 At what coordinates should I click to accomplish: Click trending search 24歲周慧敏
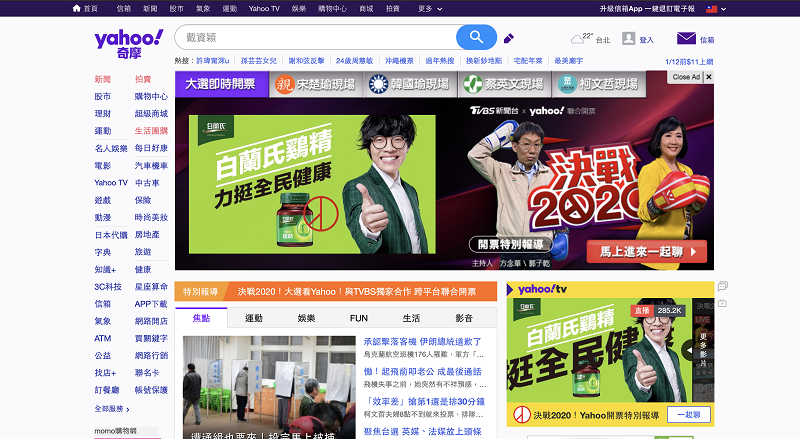point(355,61)
